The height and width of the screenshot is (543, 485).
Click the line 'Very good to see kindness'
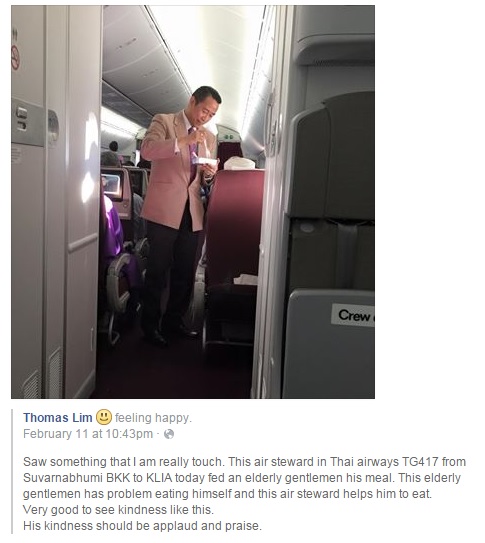118,510
